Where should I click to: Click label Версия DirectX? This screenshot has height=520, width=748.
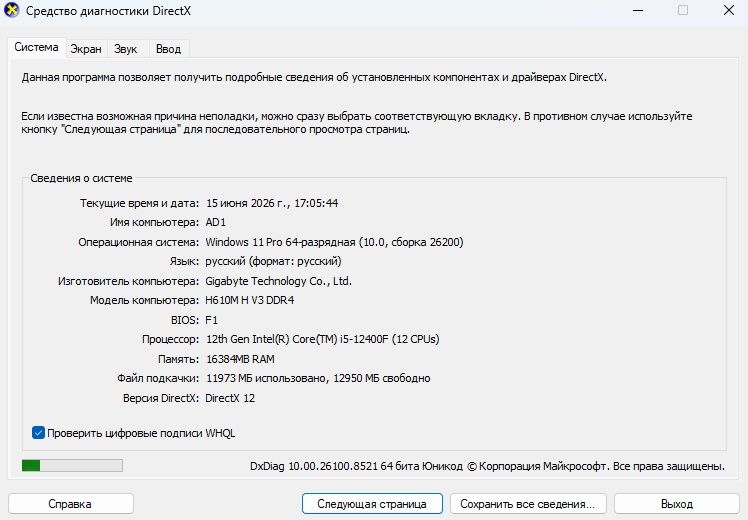pyautogui.click(x=161, y=398)
